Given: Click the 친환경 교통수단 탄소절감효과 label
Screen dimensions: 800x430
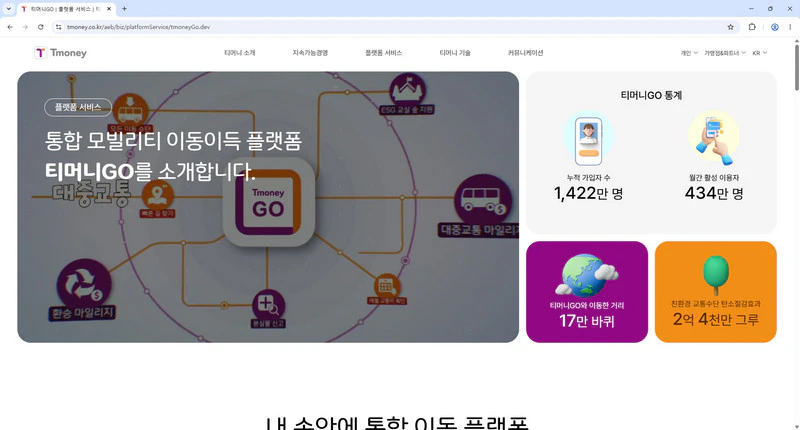Looking at the screenshot, I should coord(715,303).
